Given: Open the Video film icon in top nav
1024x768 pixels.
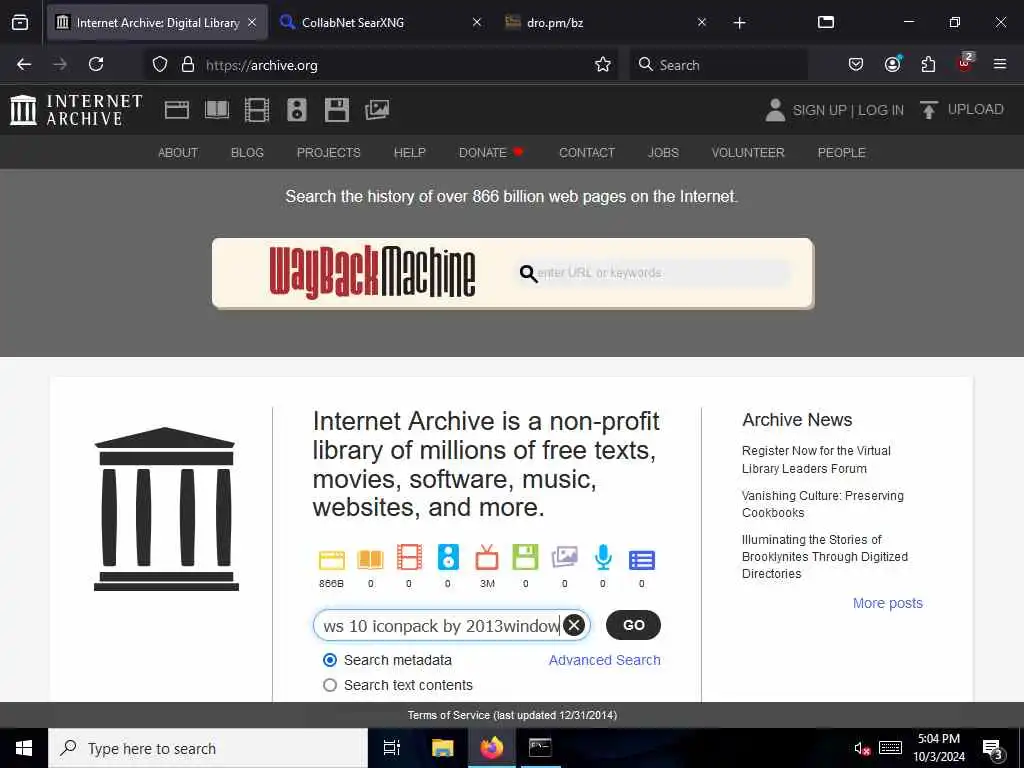Looking at the screenshot, I should (257, 110).
